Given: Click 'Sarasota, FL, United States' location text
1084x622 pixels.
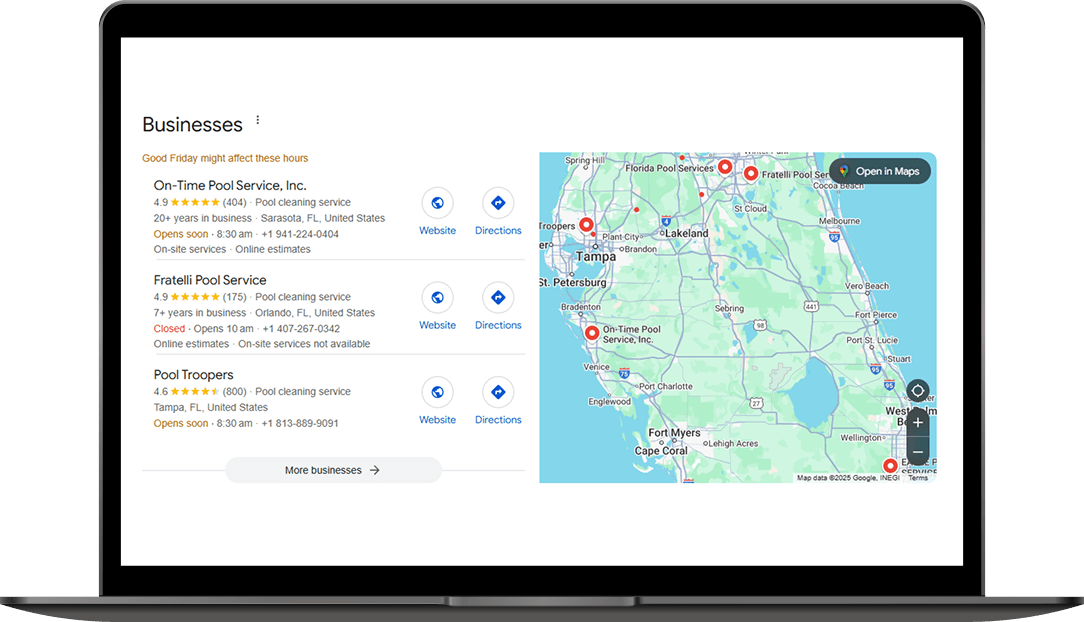Looking at the screenshot, I should [323, 218].
